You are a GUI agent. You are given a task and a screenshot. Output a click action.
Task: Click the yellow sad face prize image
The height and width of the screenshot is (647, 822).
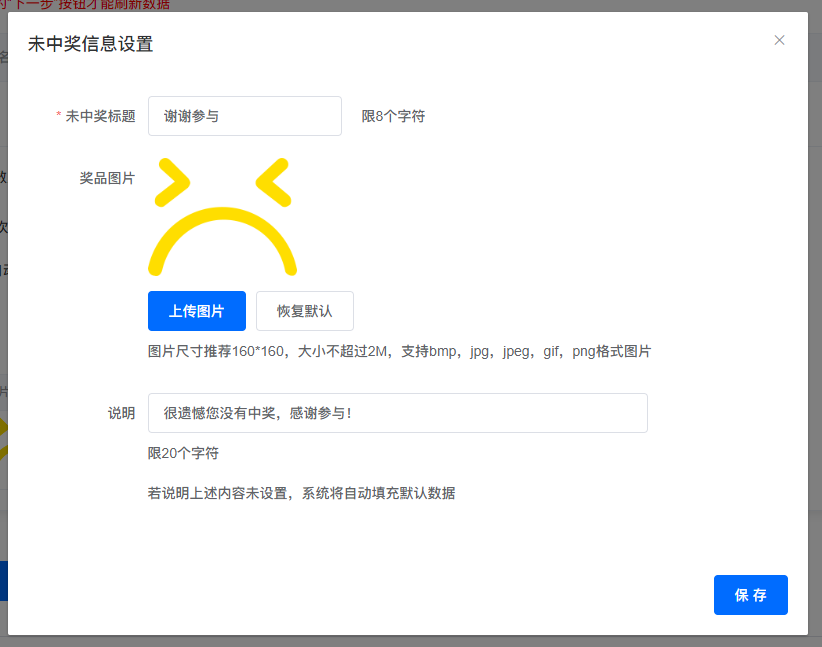tap(222, 216)
